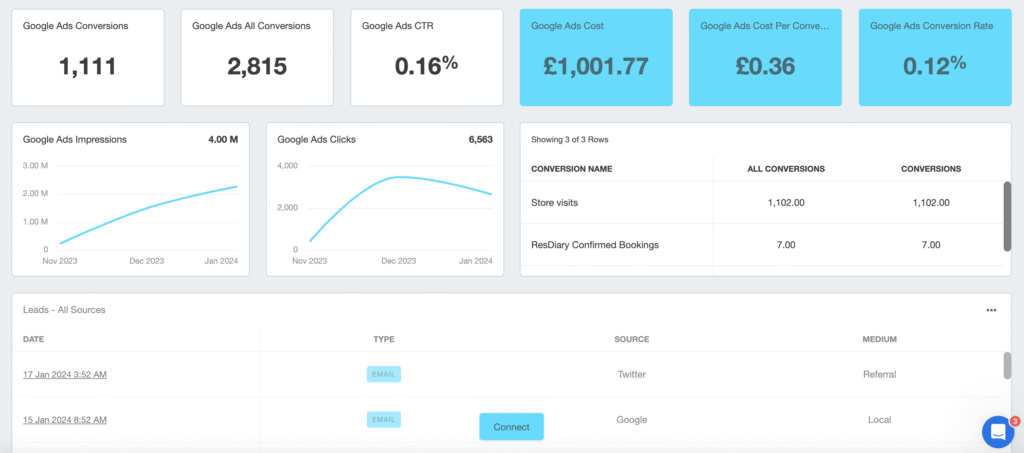Open the chat support bubble icon
1024x453 pixels.
coord(997,431)
